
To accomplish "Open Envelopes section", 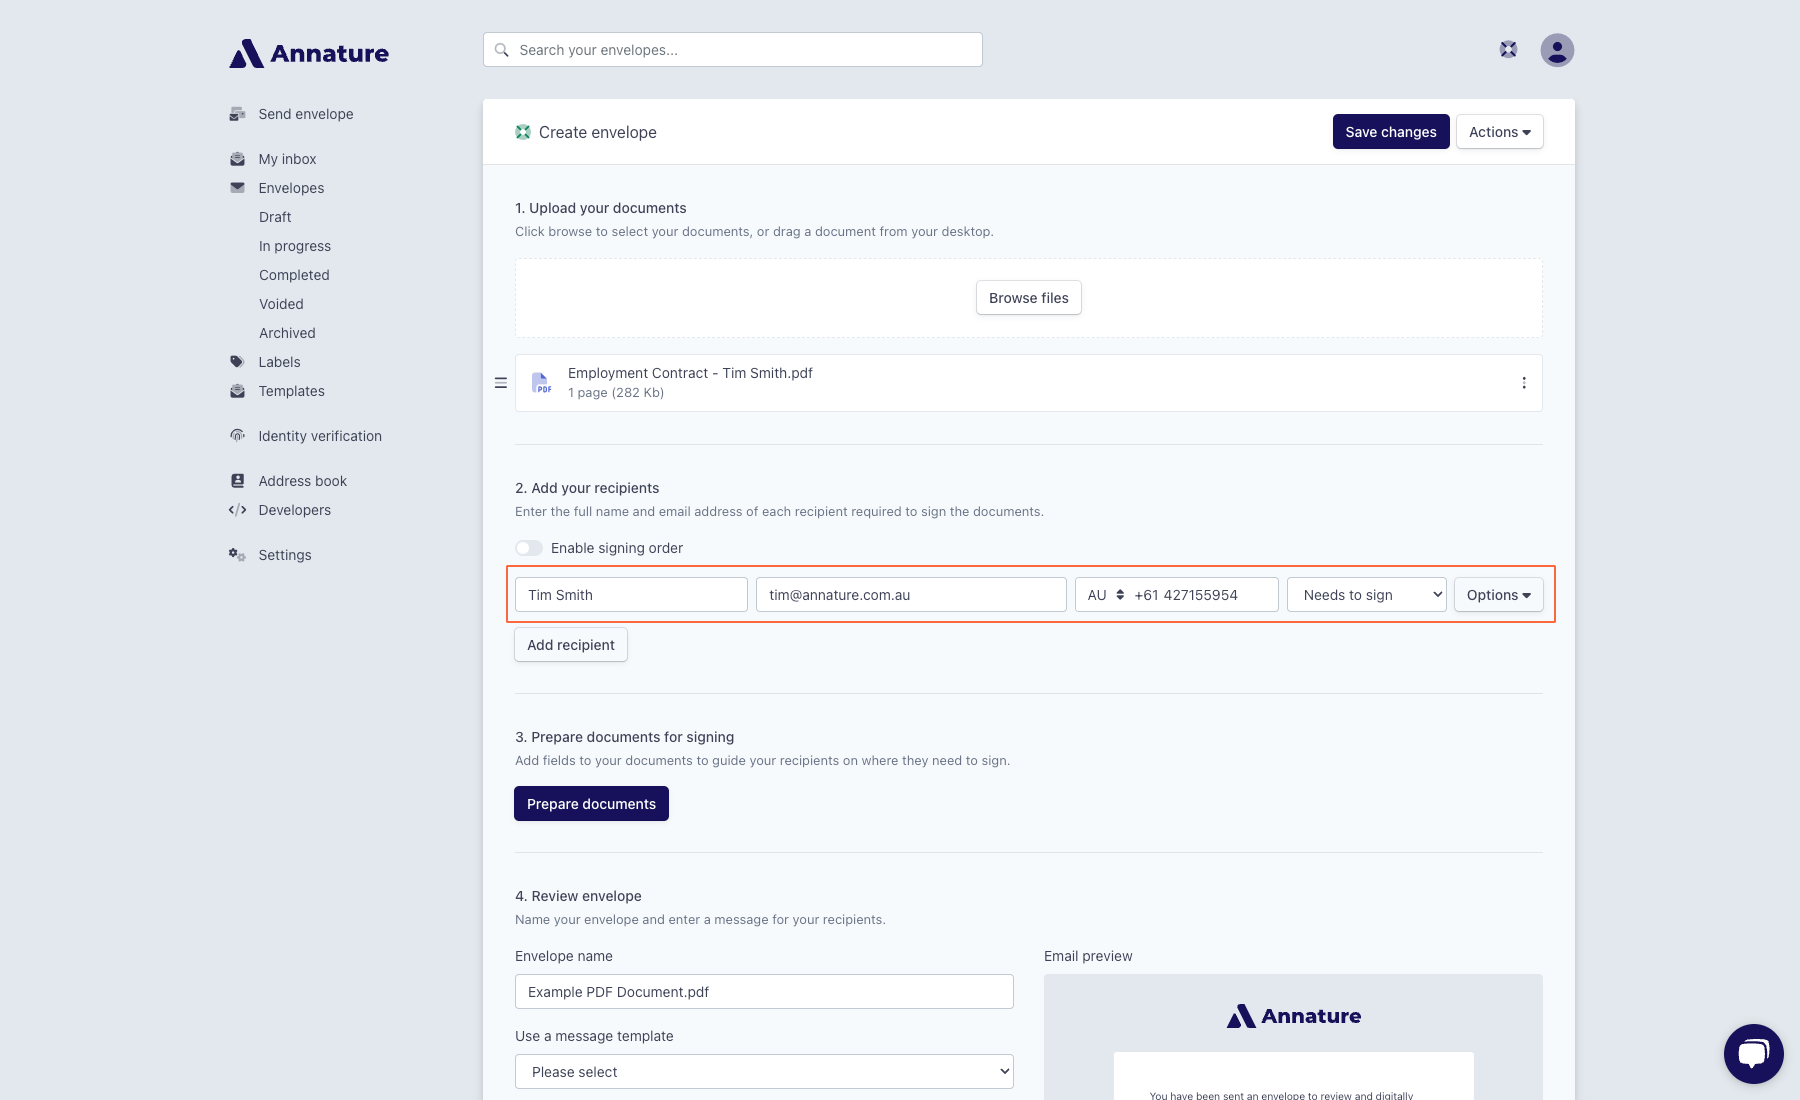I will (291, 188).
